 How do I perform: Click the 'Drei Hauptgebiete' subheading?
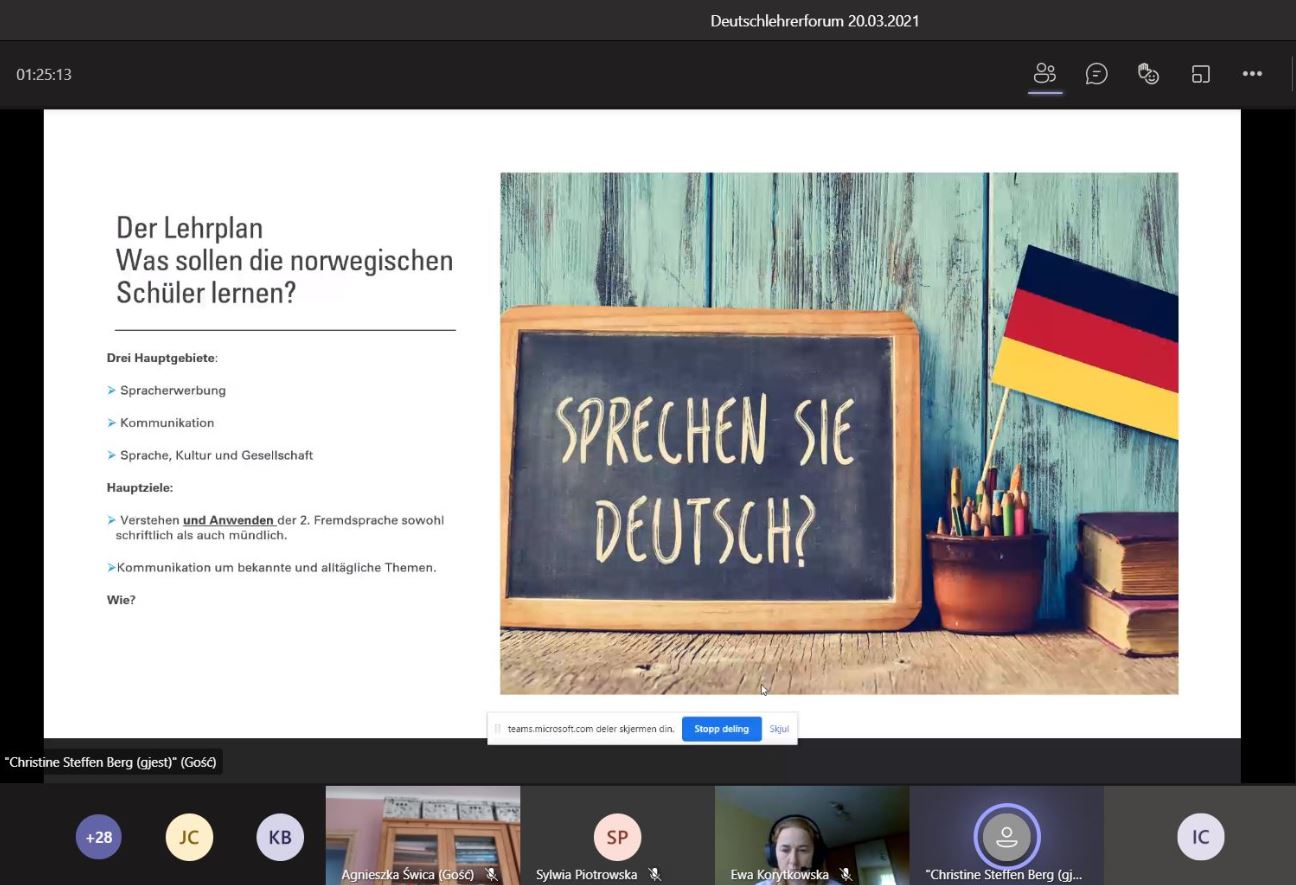pos(161,358)
